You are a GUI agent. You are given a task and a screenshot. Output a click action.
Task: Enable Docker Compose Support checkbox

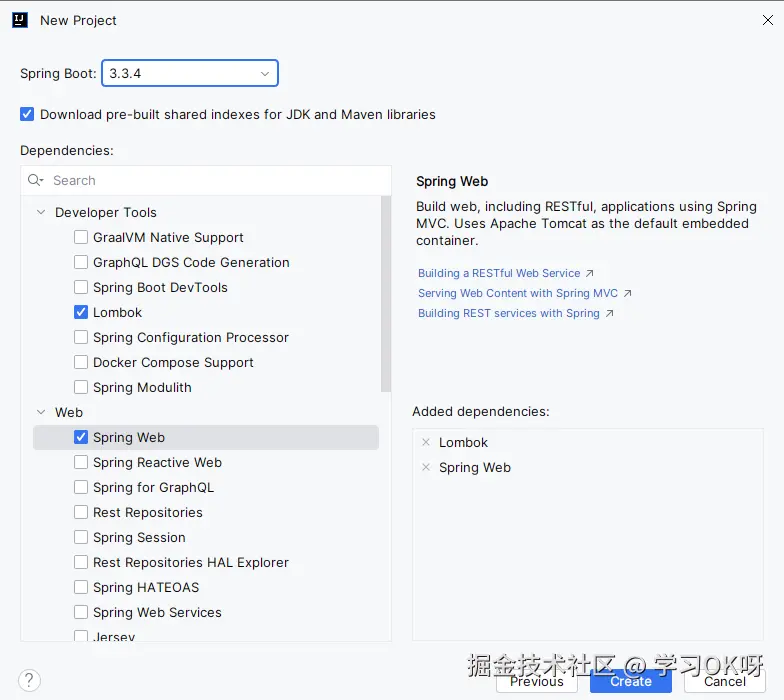81,362
